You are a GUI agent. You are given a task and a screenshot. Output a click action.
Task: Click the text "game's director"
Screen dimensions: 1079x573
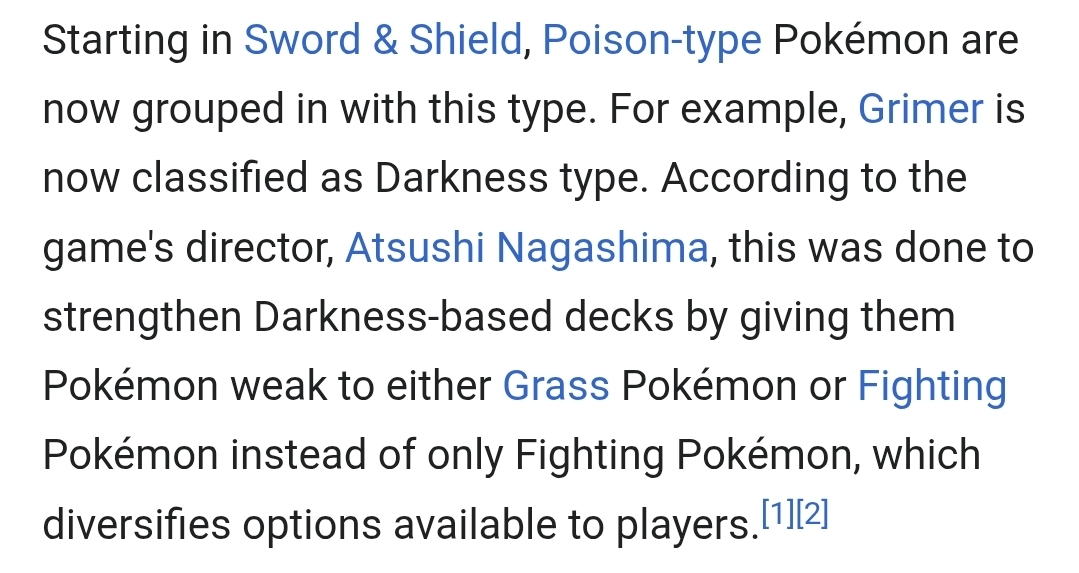pos(188,248)
